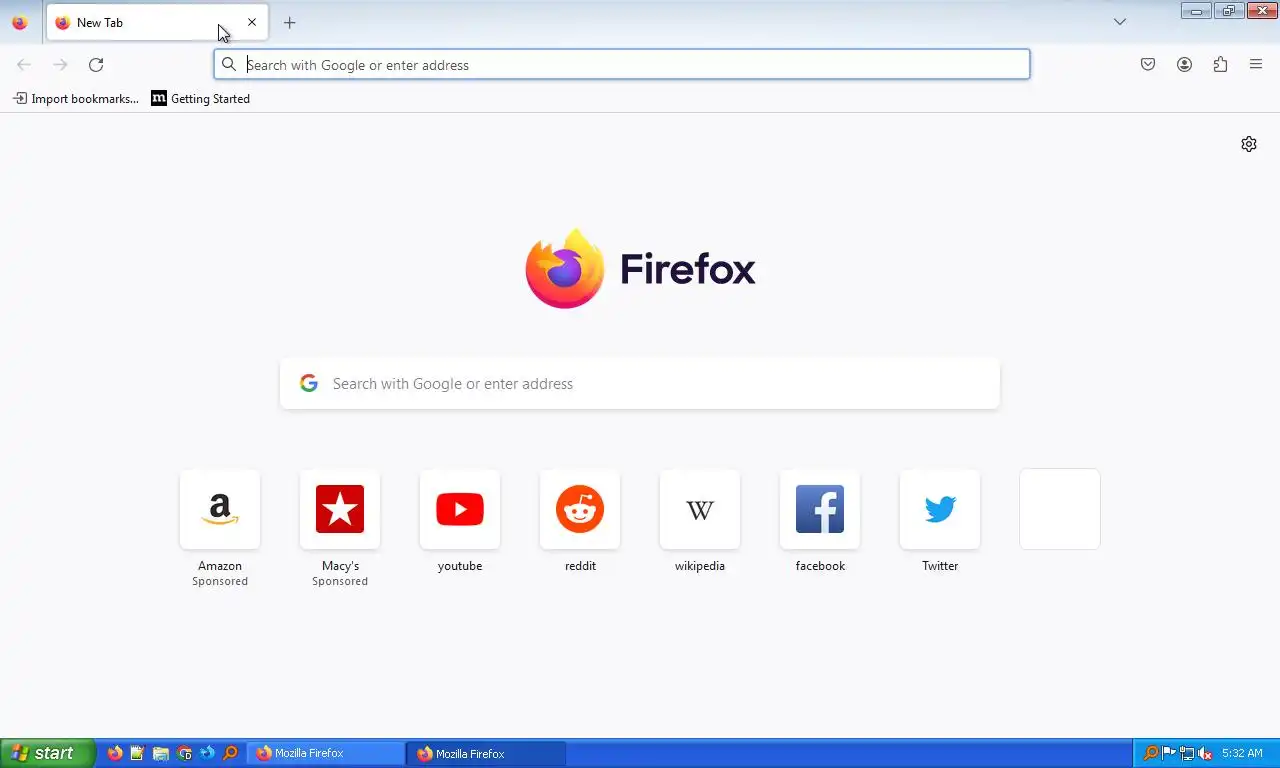The image size is (1280, 768).
Task: Click the Firefox View icon
Action: (20, 22)
